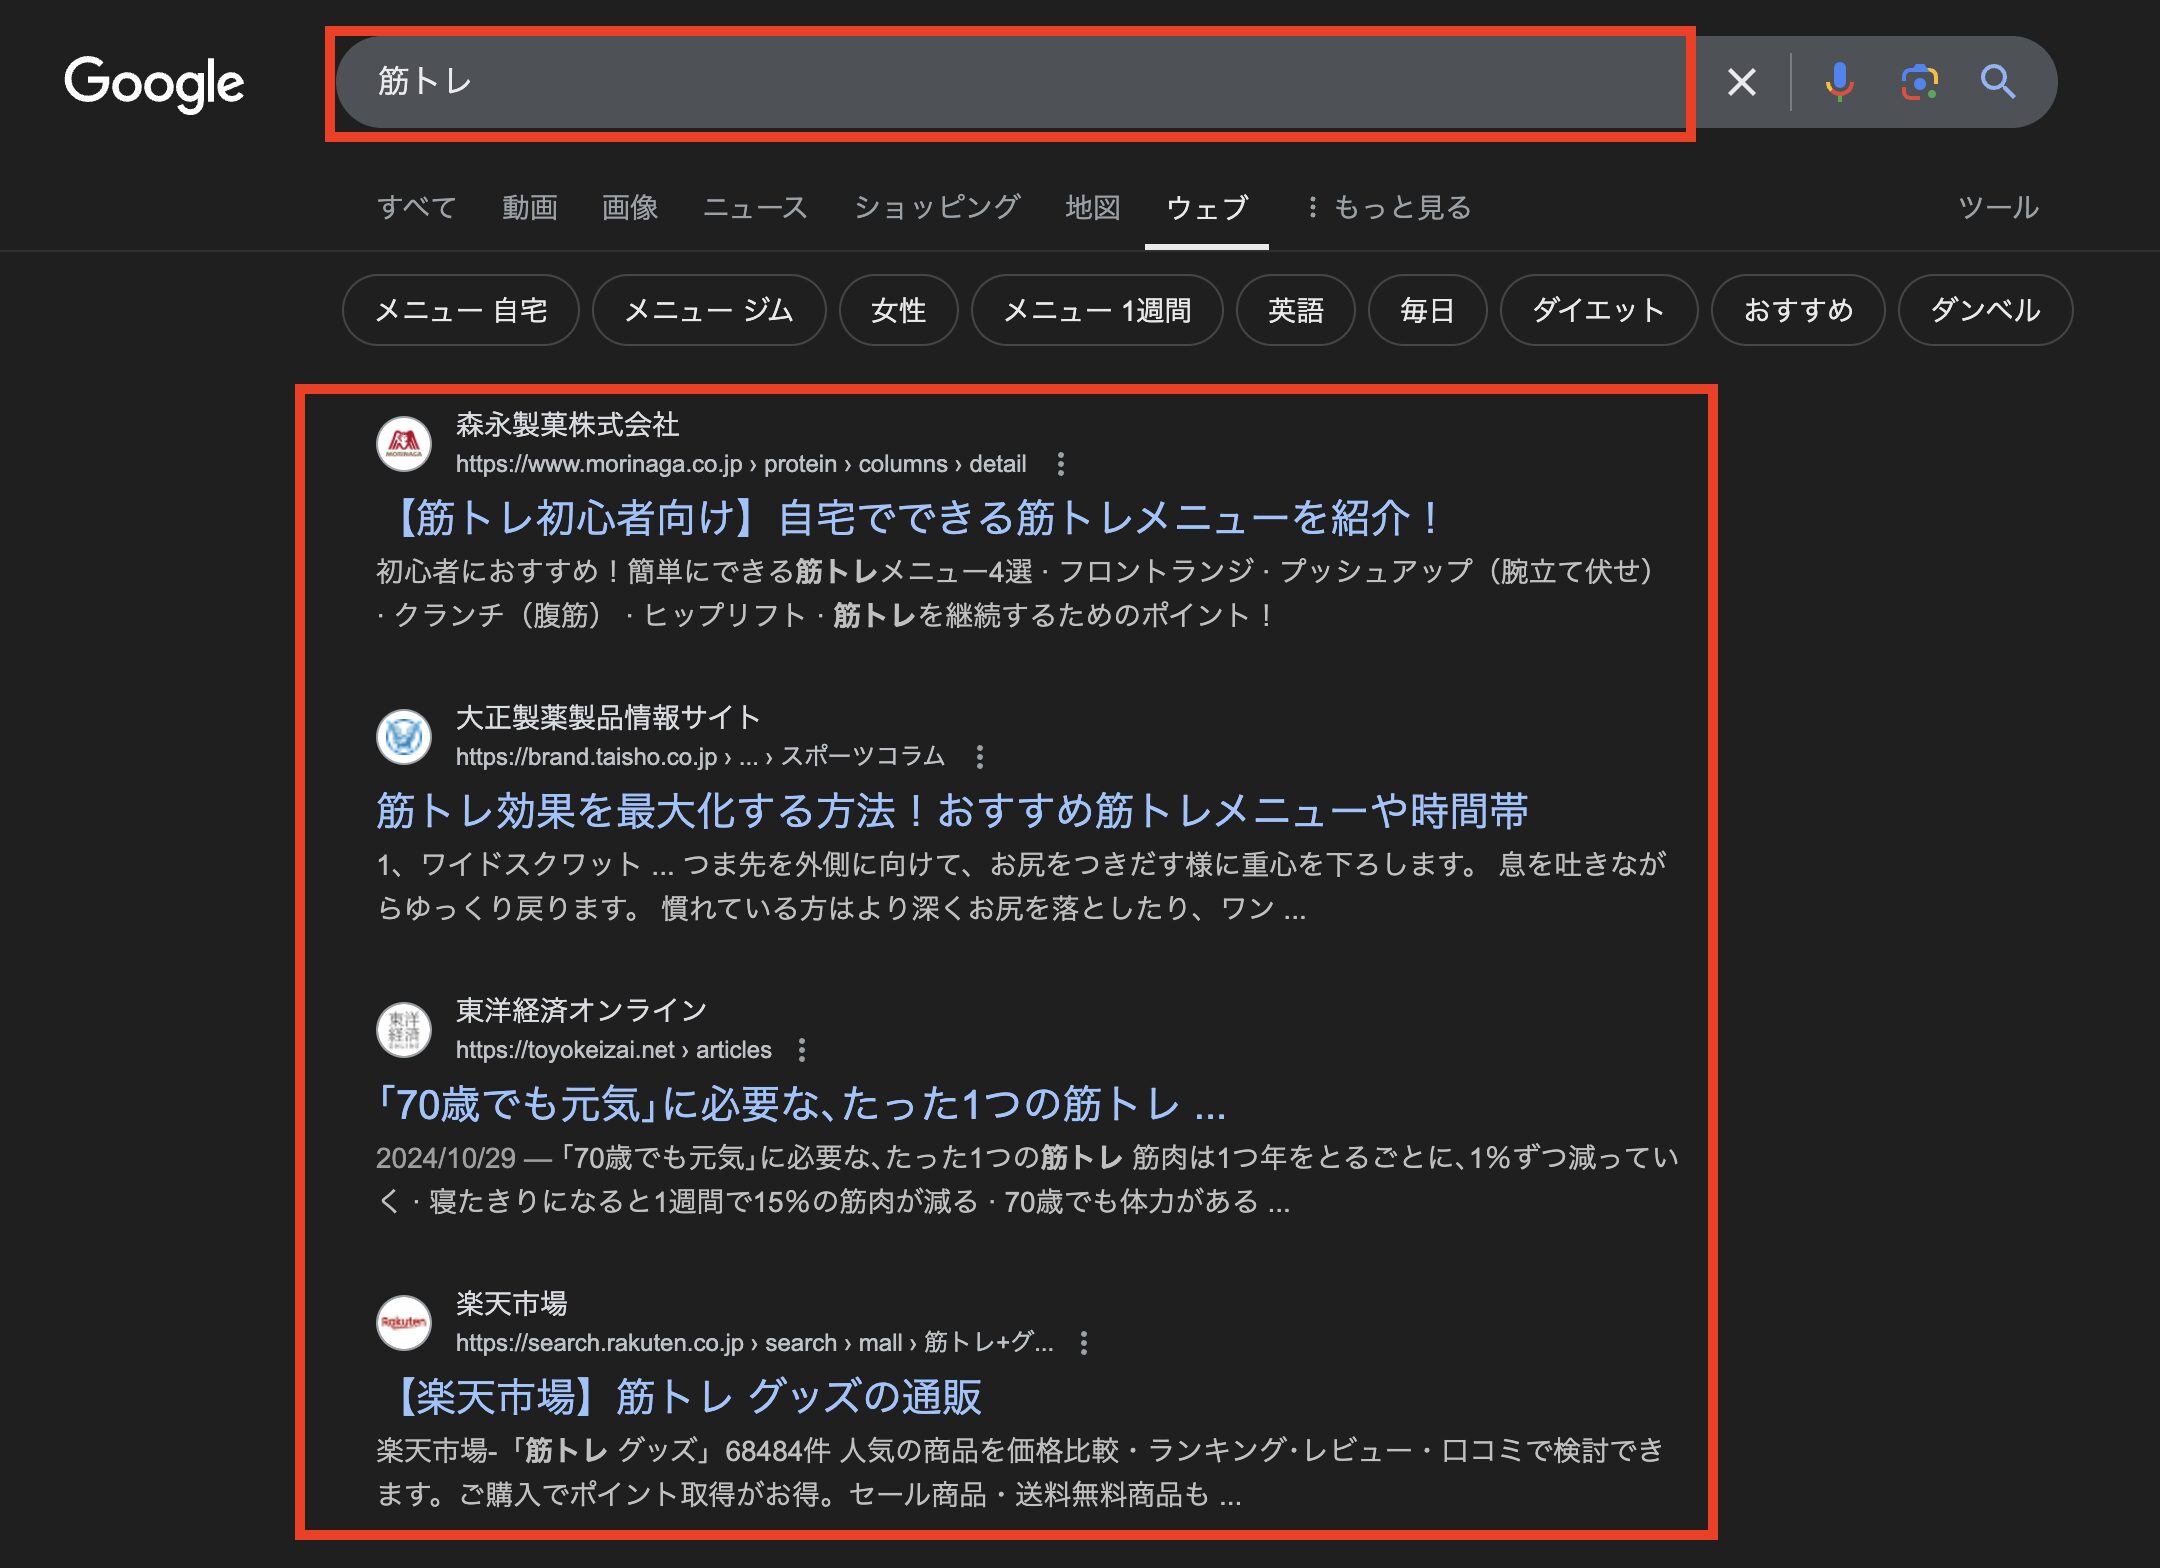Open the ツール options
The height and width of the screenshot is (1568, 2160).
coord(1998,207)
